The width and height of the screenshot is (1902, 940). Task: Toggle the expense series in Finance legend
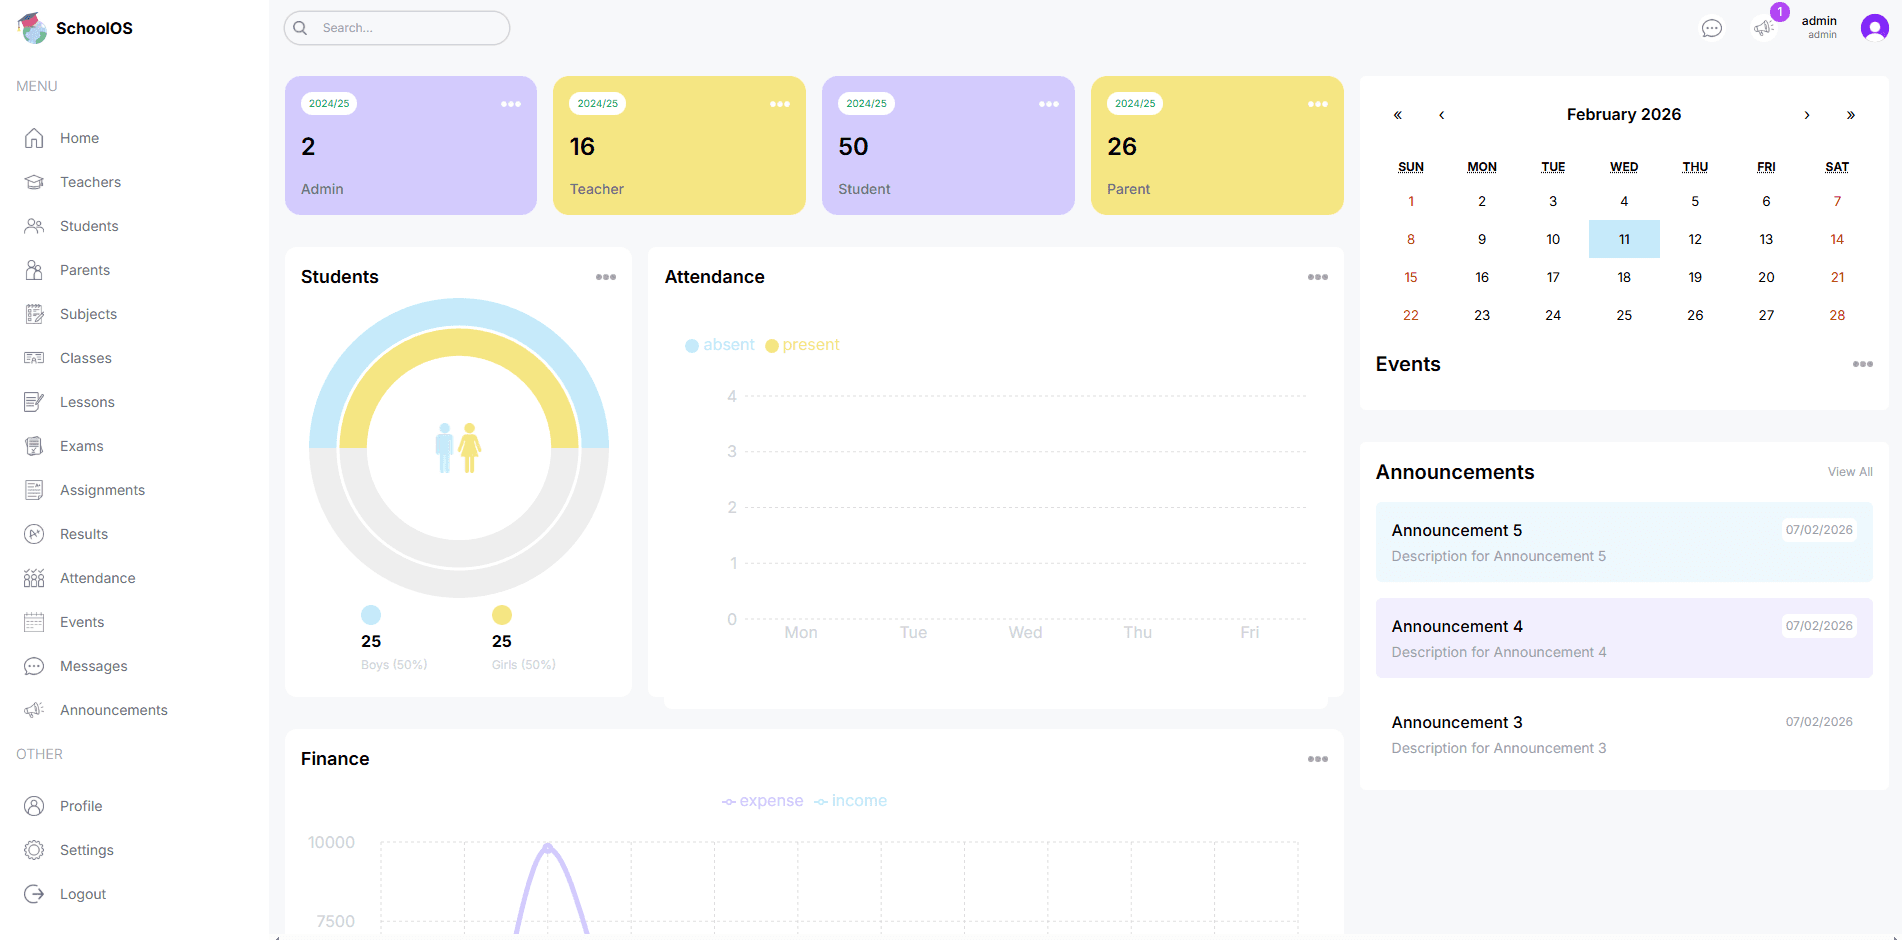(763, 801)
